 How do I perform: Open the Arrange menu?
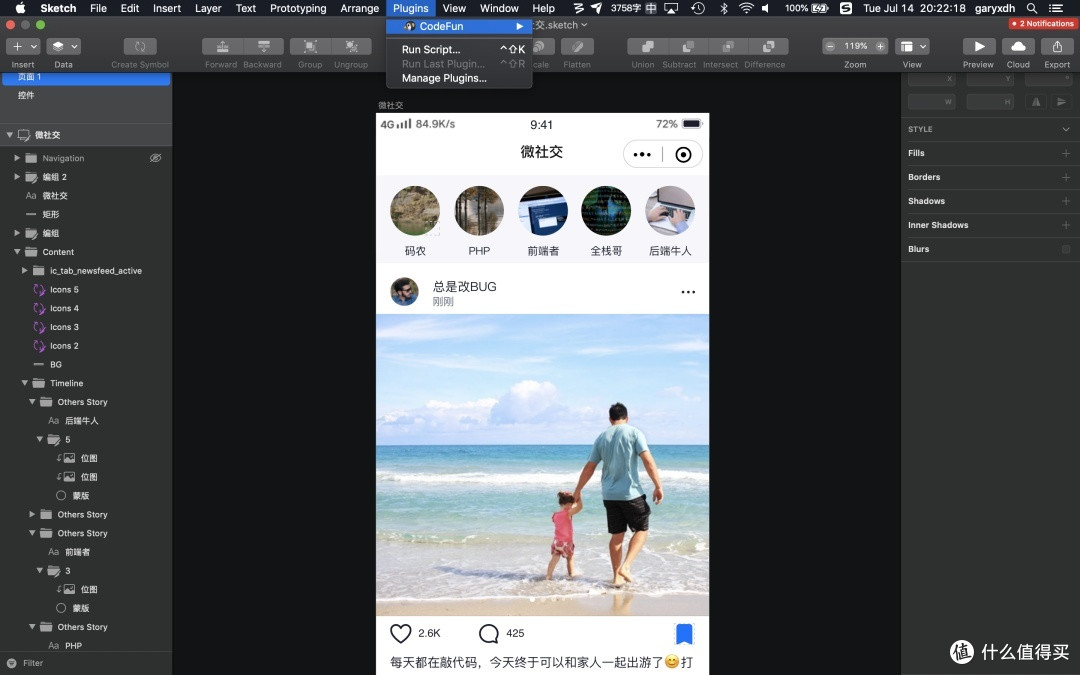click(x=360, y=8)
